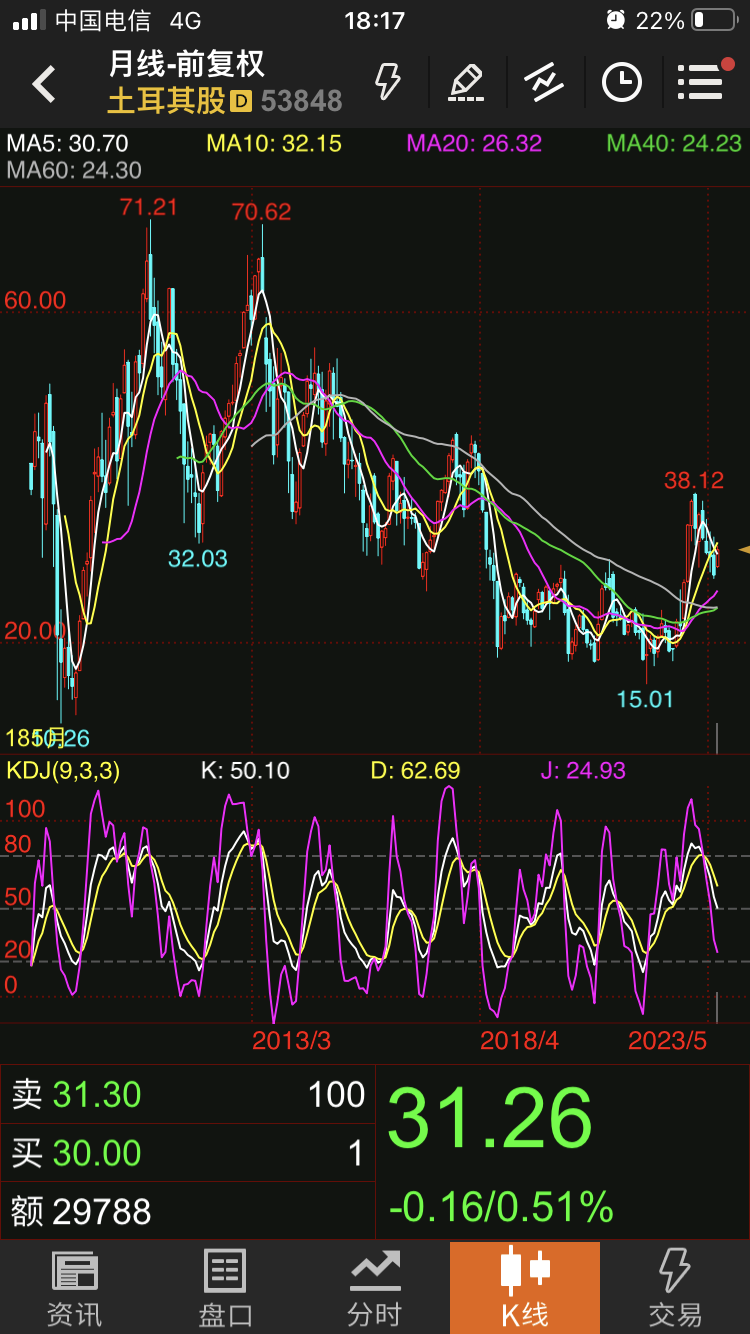Tap the lightning bolt quick trade icon

click(x=387, y=82)
